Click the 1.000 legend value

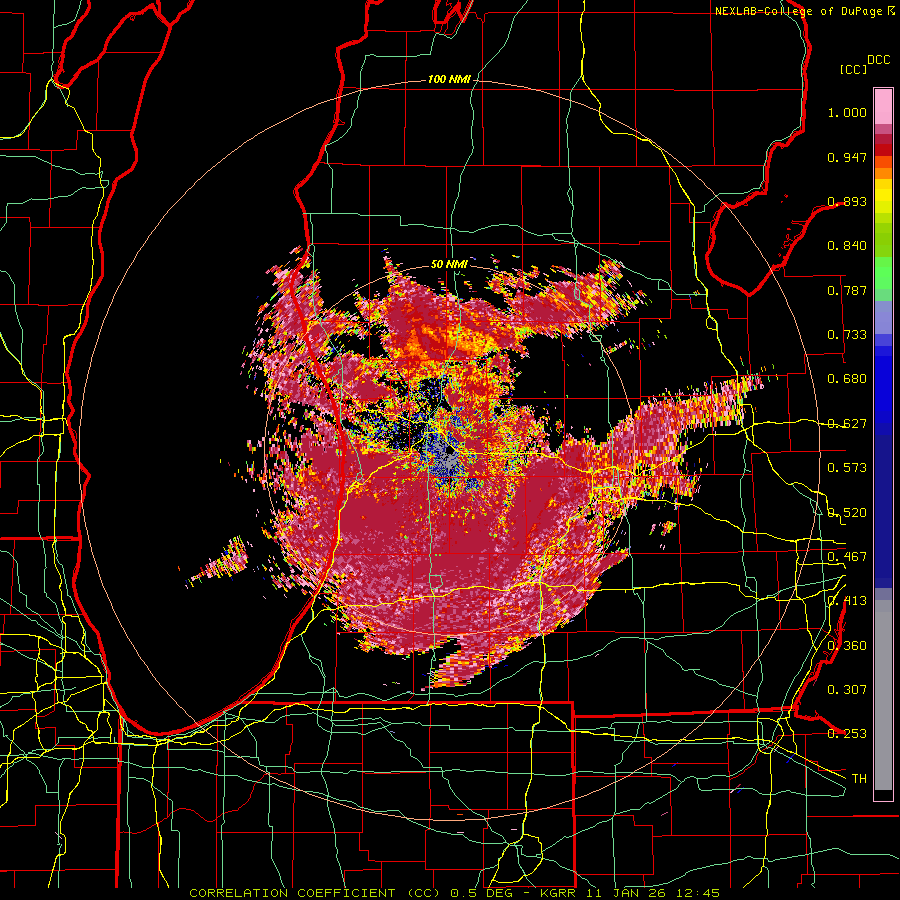(847, 112)
